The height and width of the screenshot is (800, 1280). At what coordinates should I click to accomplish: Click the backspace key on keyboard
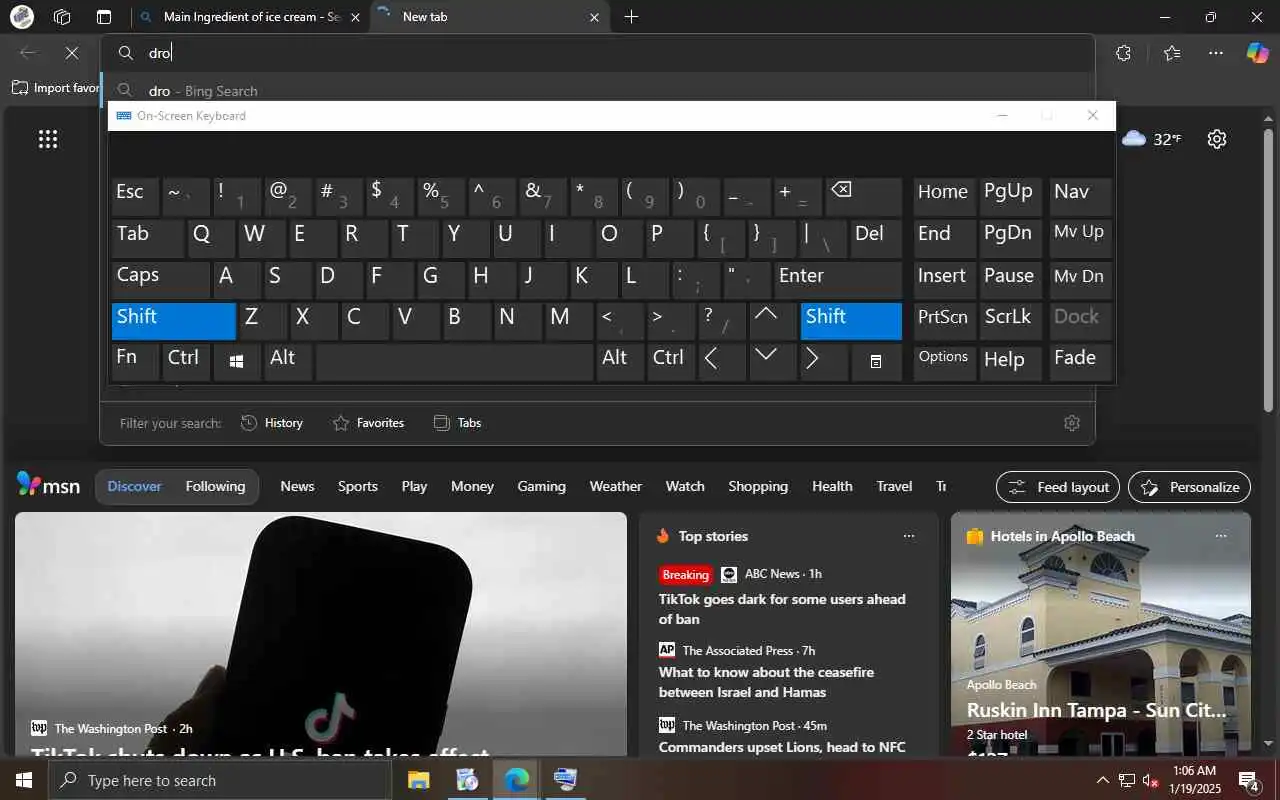click(x=862, y=197)
